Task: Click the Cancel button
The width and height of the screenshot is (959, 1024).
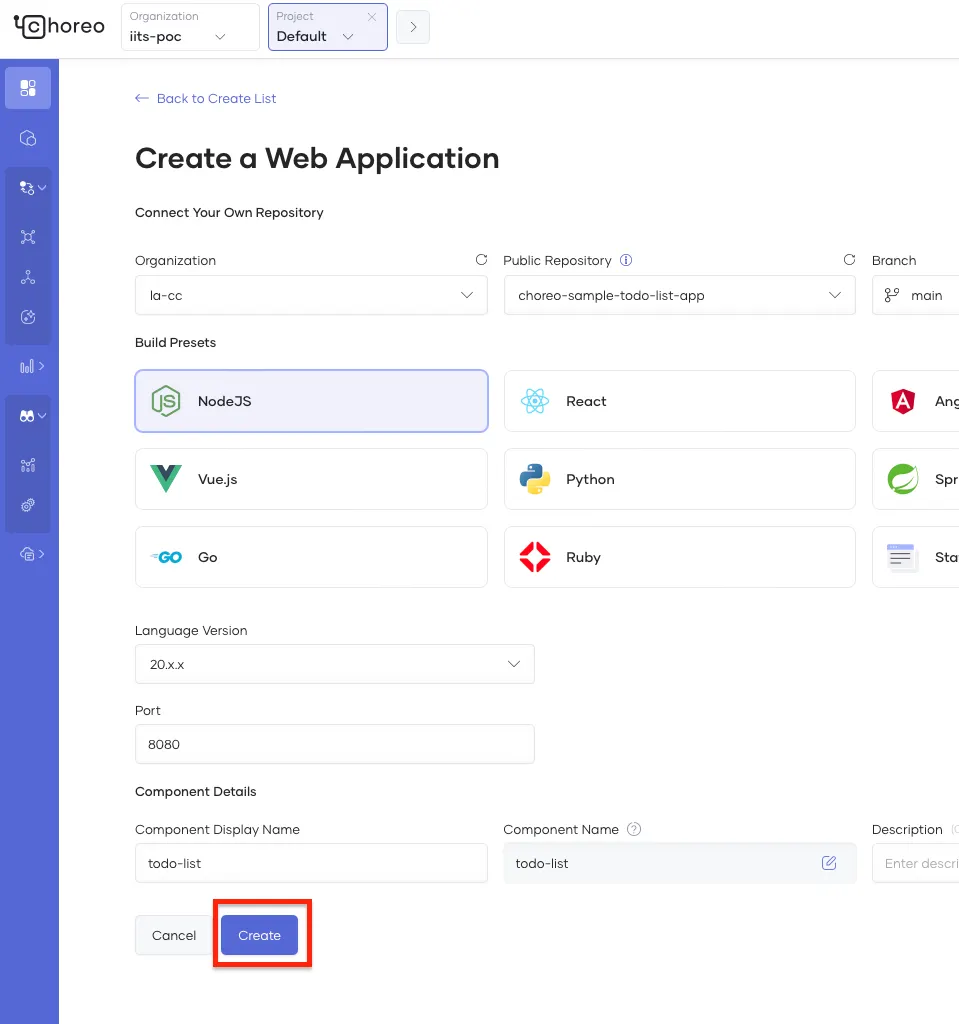Action: click(x=174, y=935)
